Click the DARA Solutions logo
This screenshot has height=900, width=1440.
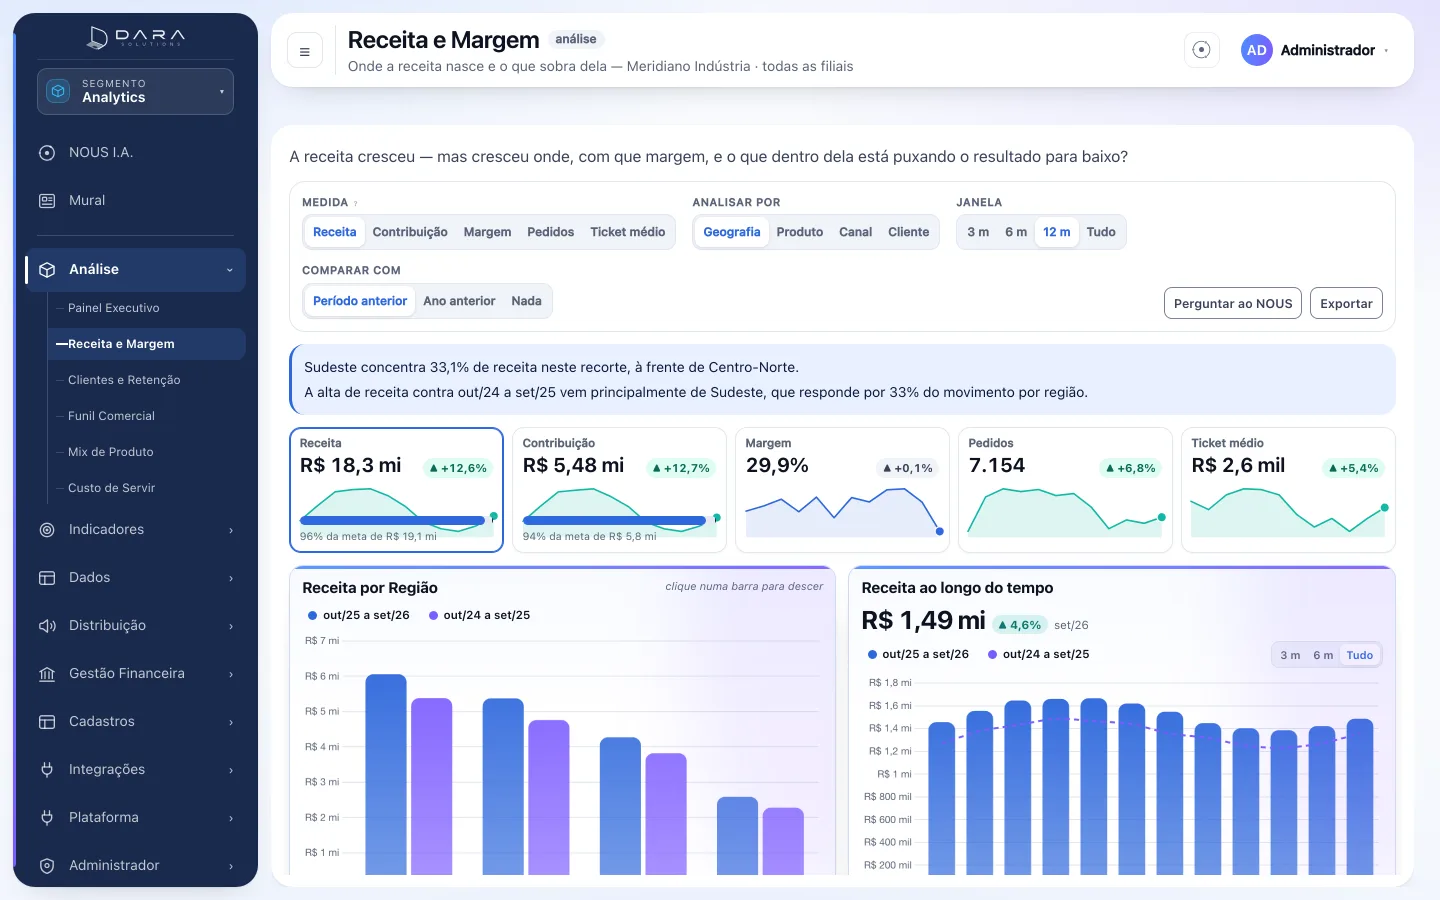(136, 38)
